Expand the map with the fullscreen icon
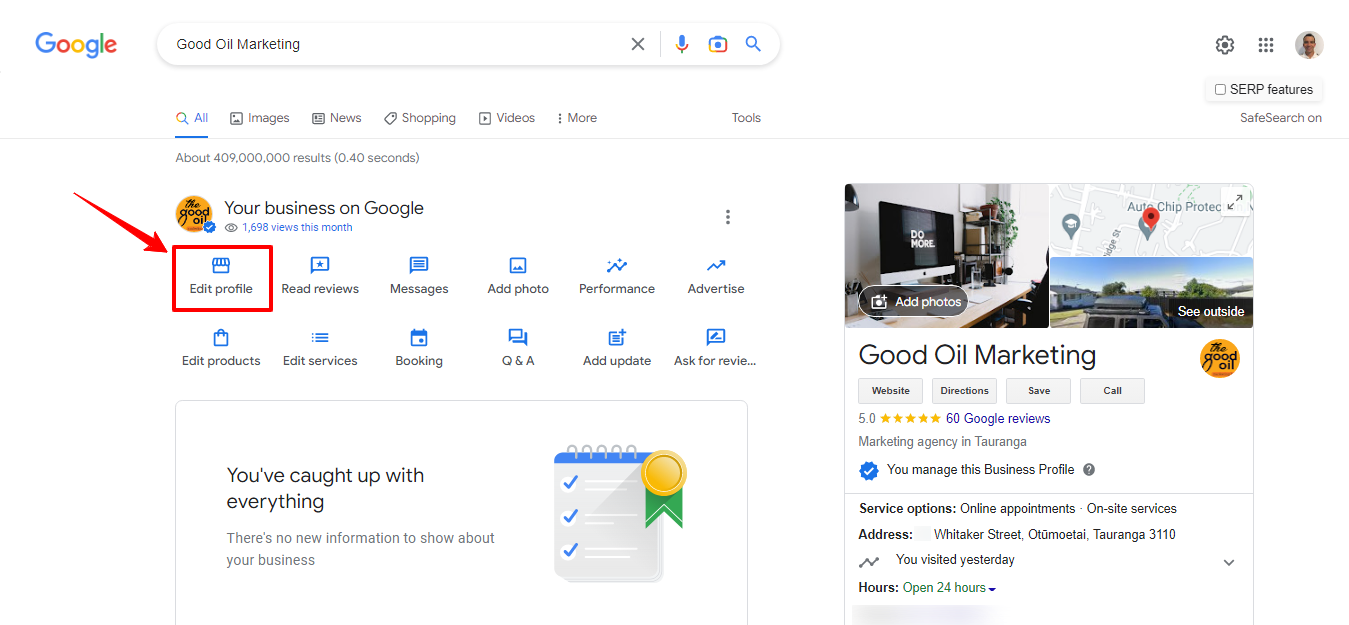 pyautogui.click(x=1235, y=201)
